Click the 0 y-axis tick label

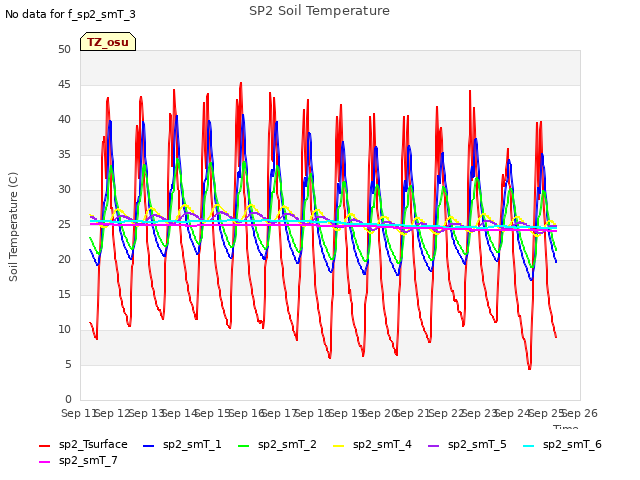(68, 399)
